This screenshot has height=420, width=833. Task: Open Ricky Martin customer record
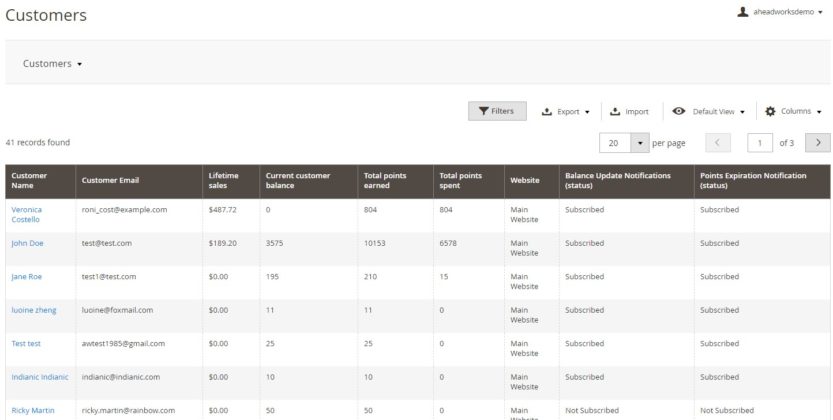click(x=33, y=410)
